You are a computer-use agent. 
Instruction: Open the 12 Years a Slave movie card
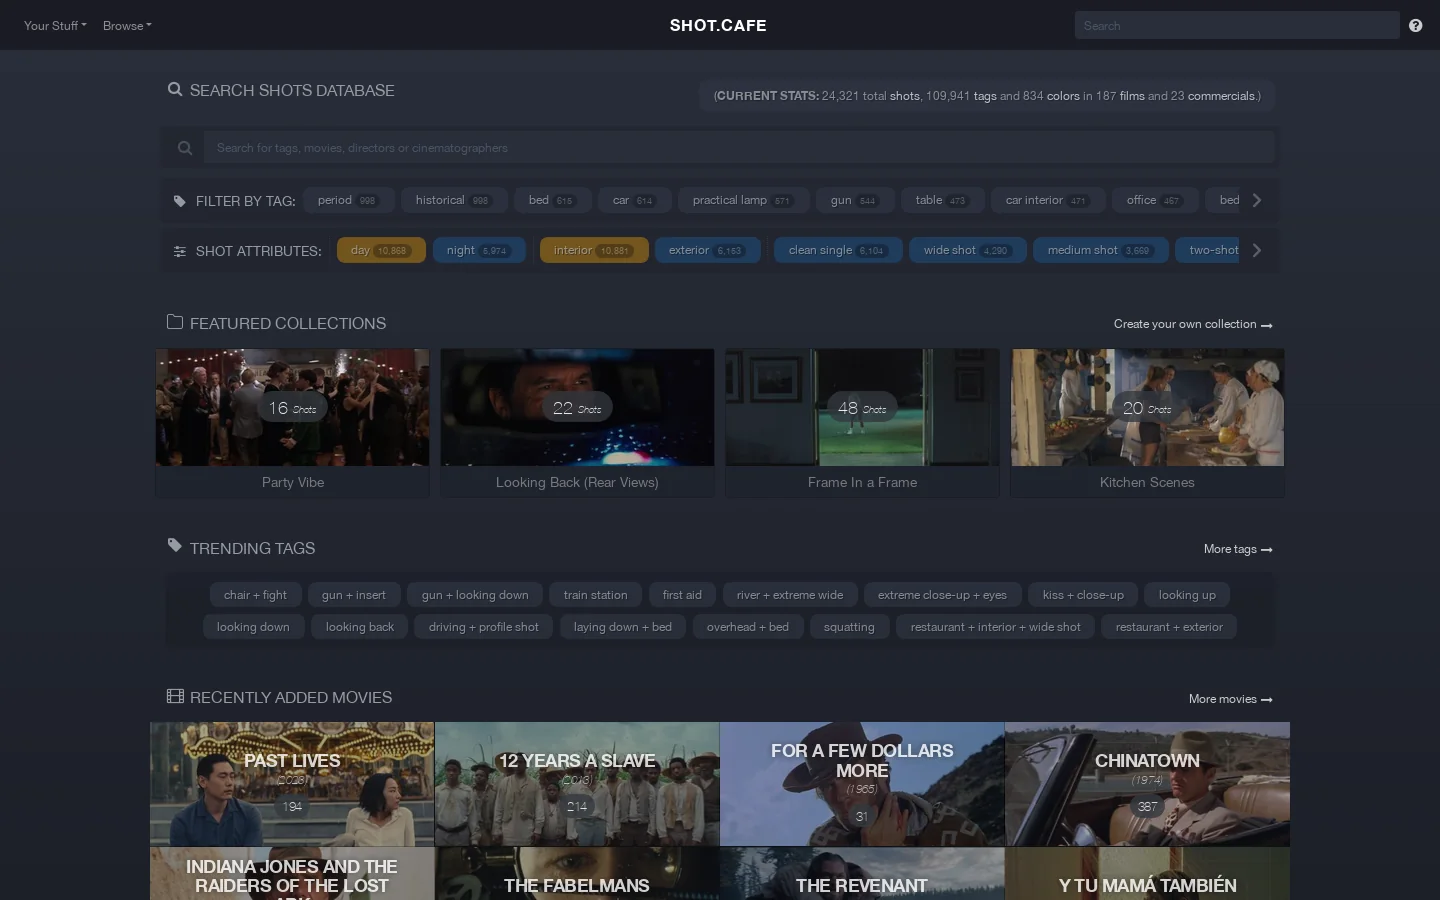[x=577, y=784]
